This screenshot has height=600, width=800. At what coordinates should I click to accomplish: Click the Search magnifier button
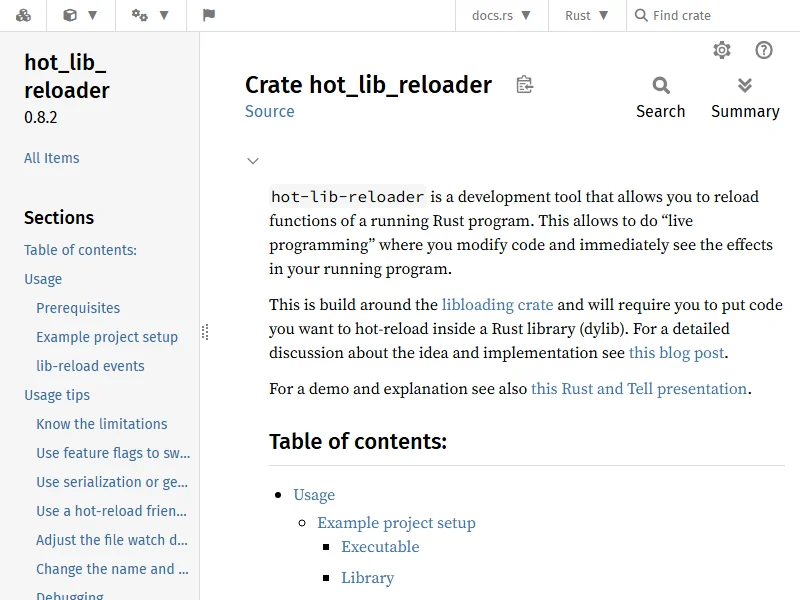tap(661, 98)
